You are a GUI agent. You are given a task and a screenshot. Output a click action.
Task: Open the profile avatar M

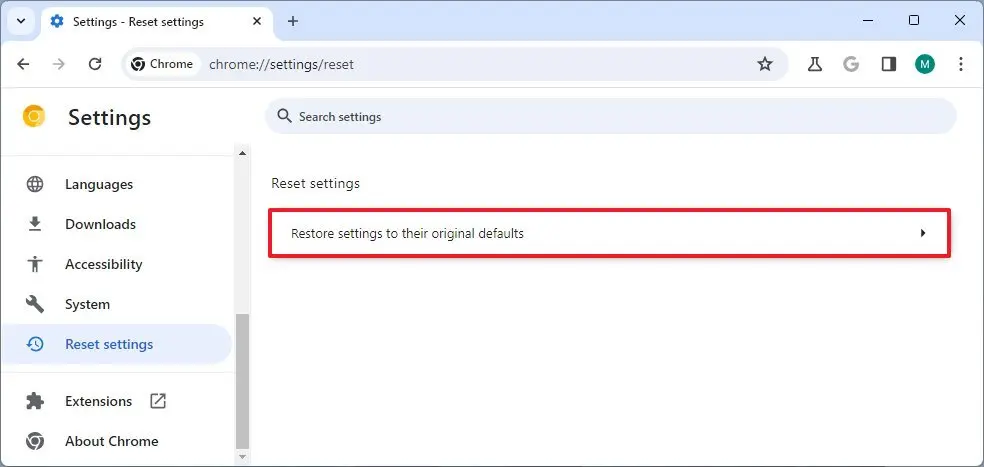point(925,64)
